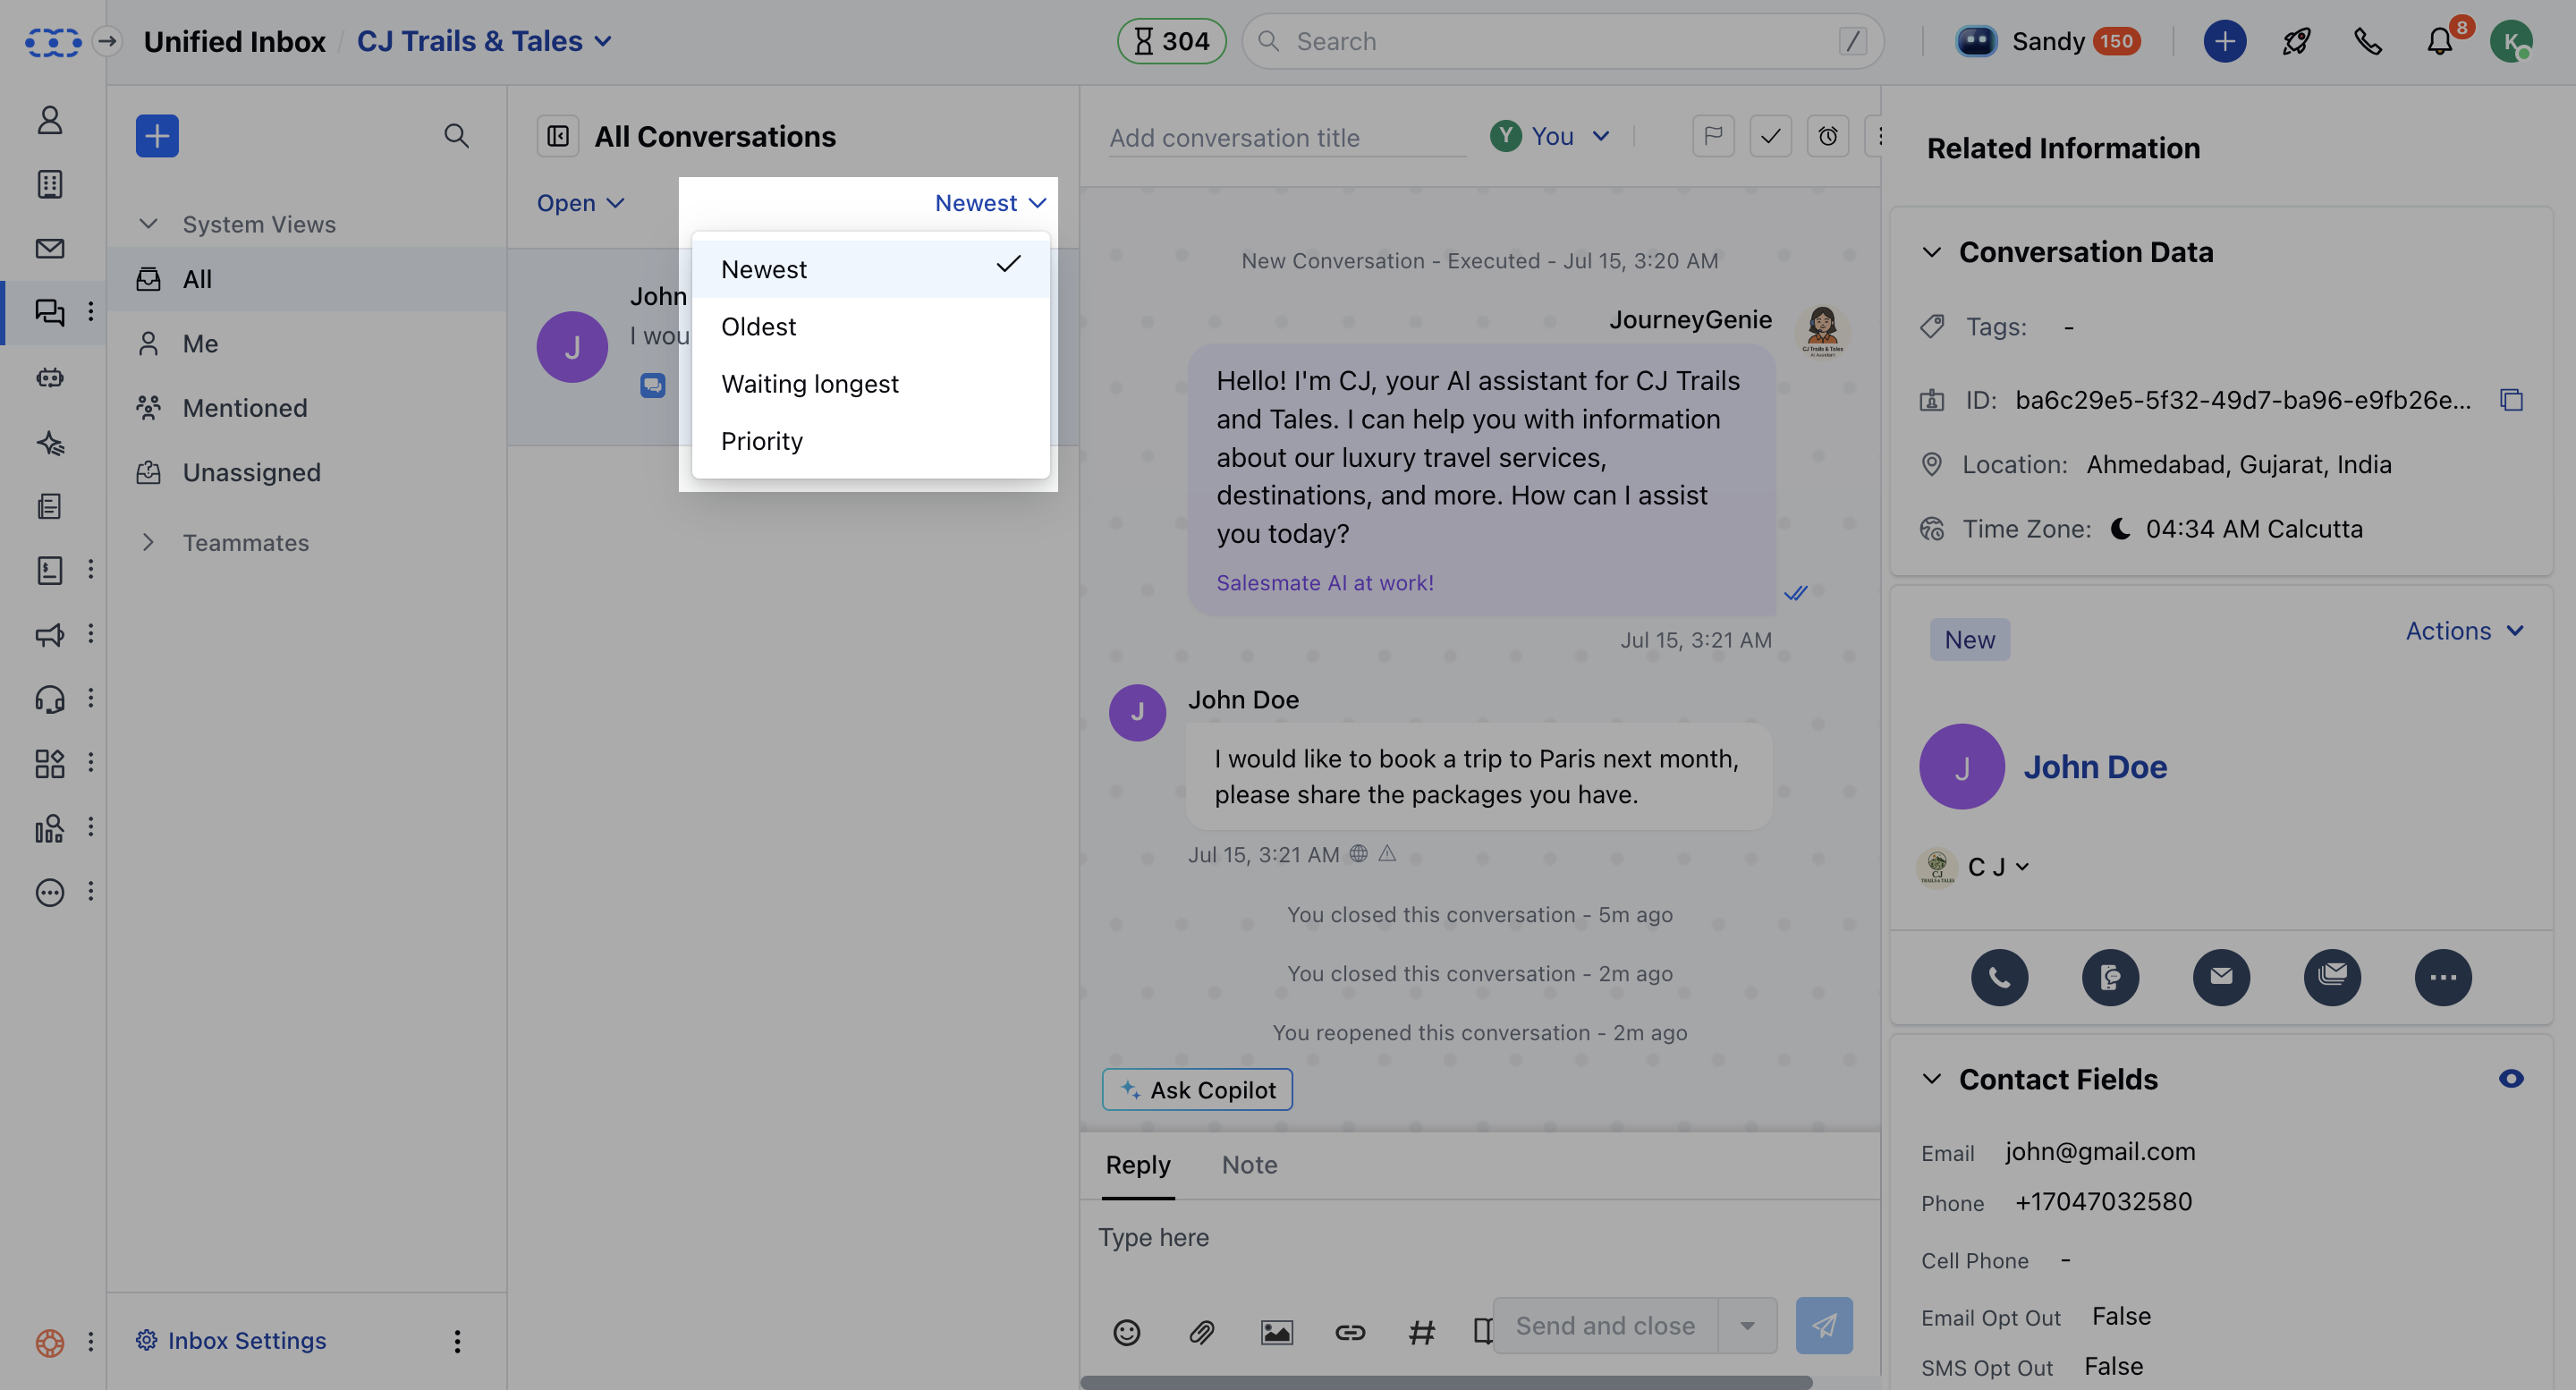Collapse the conversation list panel icon
This screenshot has height=1390, width=2576.
[558, 136]
